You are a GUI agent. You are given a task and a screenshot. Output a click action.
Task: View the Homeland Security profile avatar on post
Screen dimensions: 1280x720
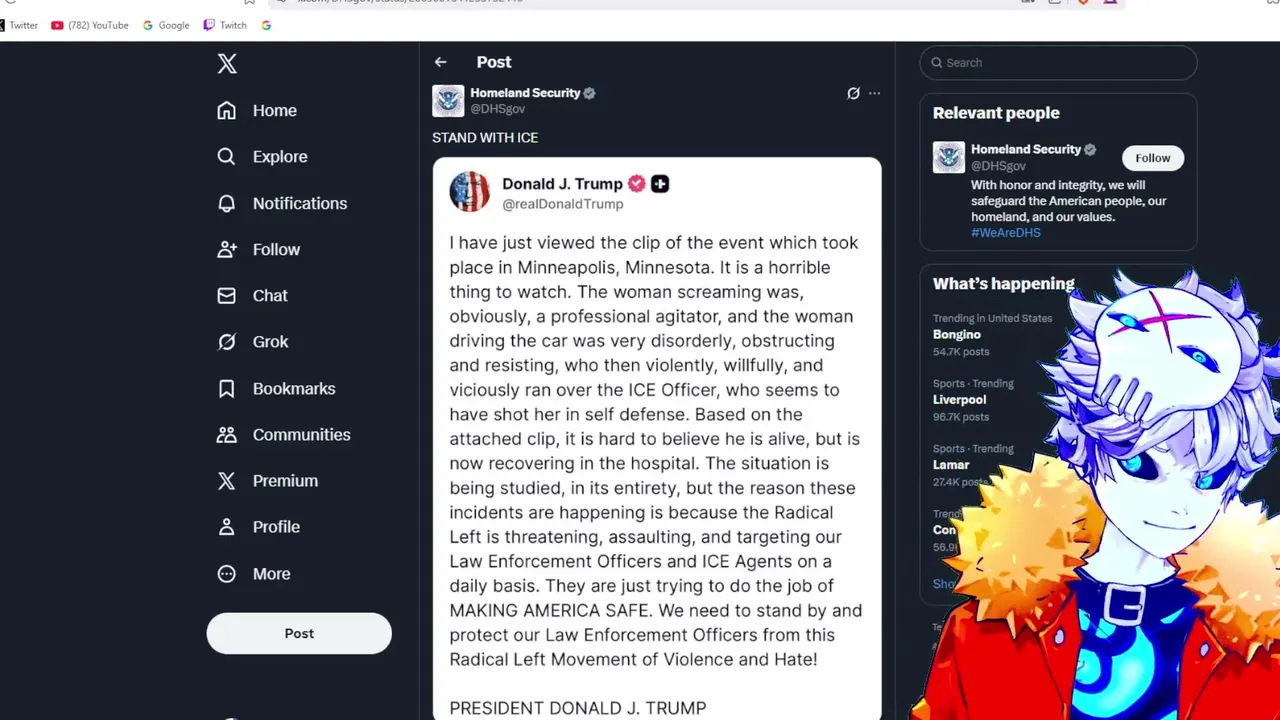pyautogui.click(x=448, y=100)
